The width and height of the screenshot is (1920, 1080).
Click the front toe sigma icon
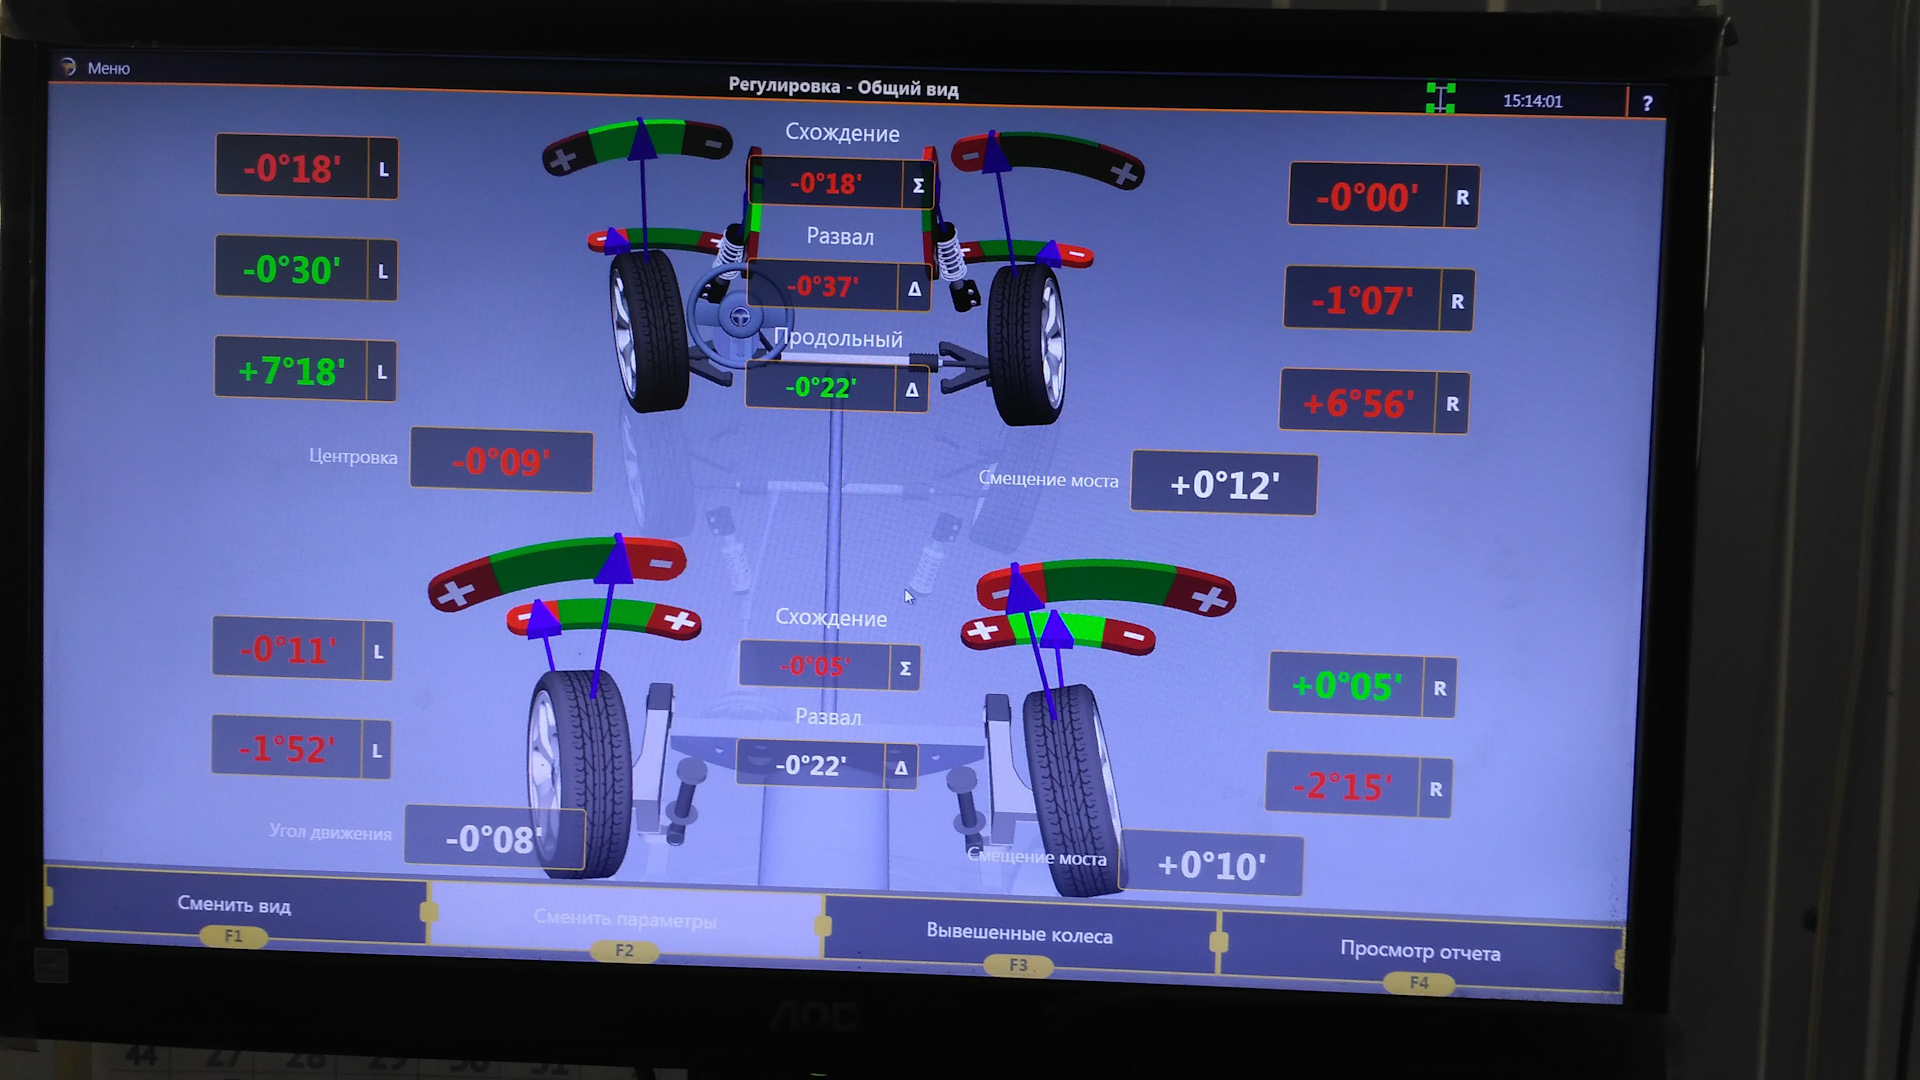tap(918, 186)
